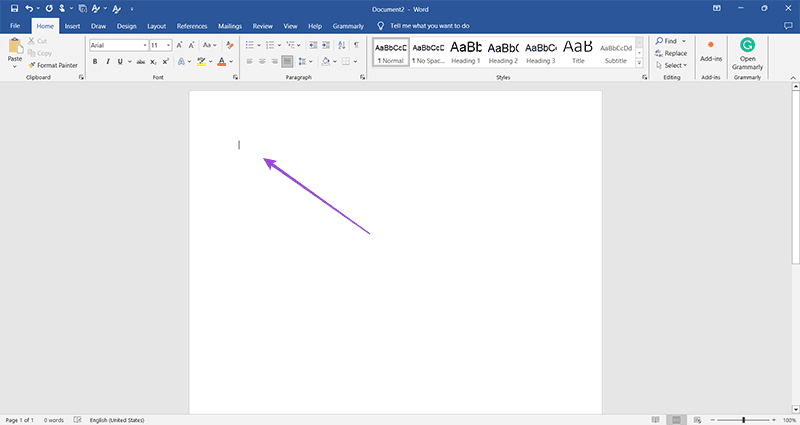Toggle Italic formatting
Viewport: 800px width, 425px height.
pos(108,62)
